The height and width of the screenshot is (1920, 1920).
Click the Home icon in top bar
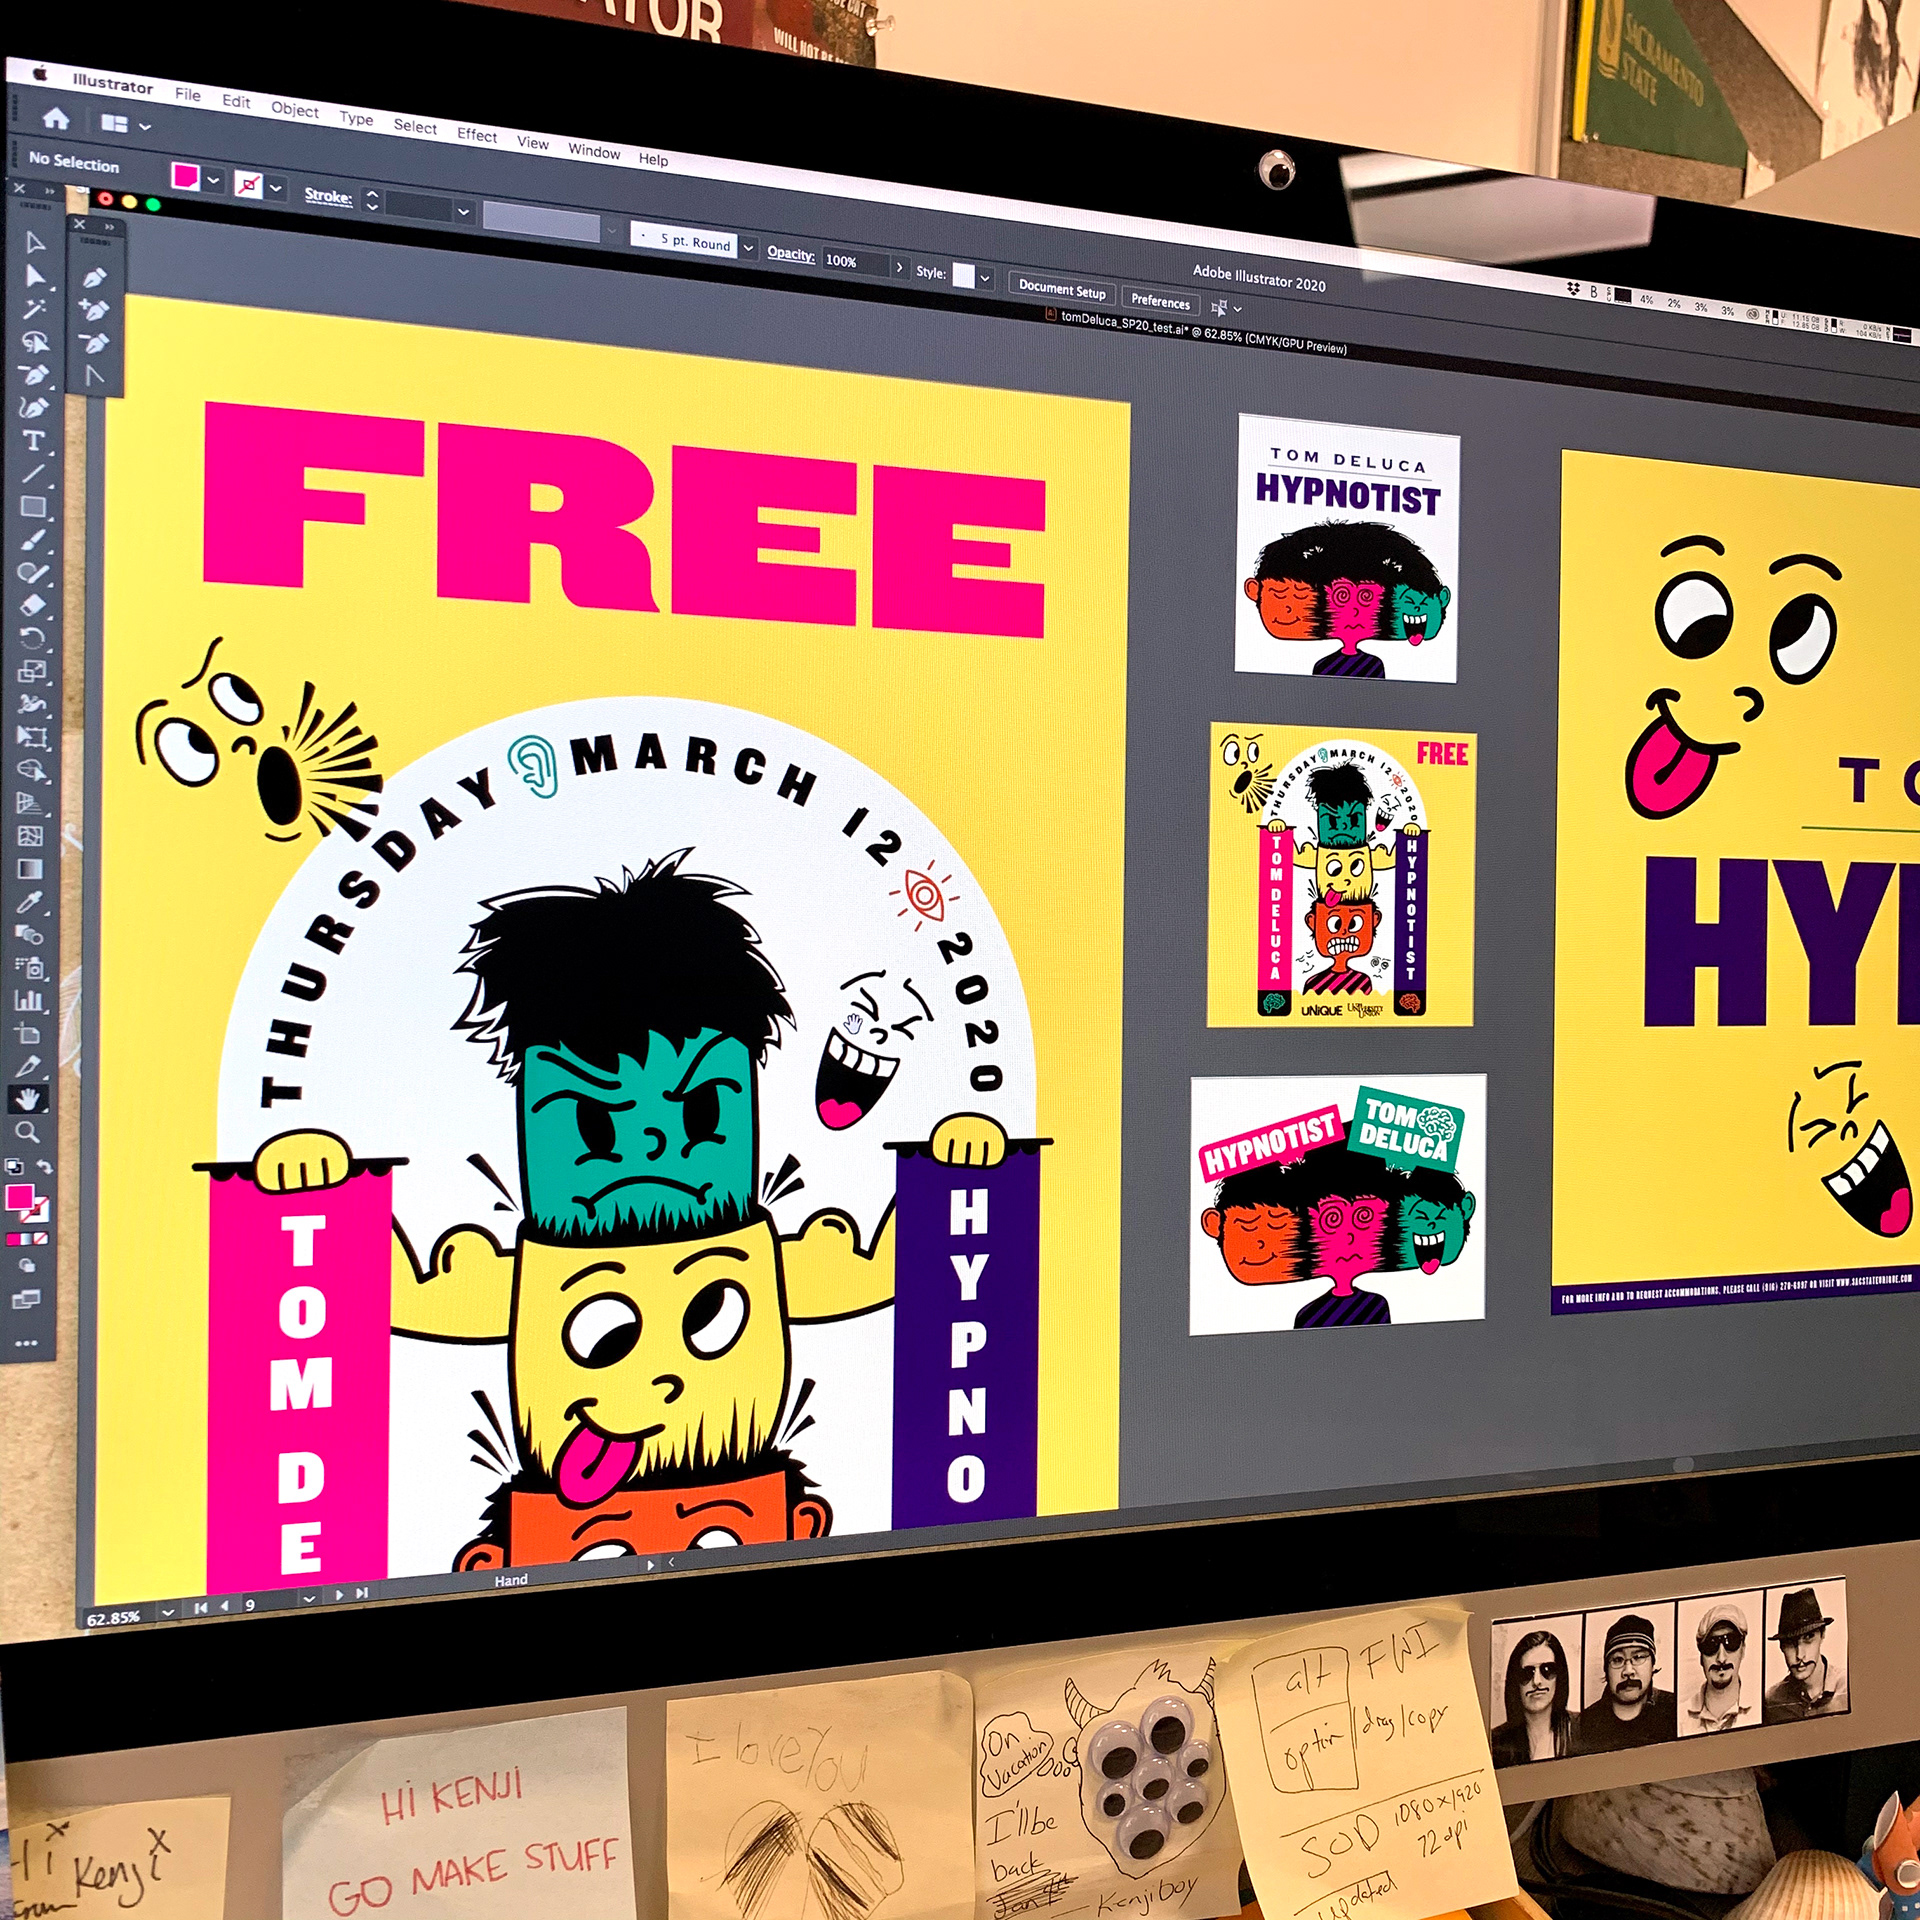pos(56,119)
